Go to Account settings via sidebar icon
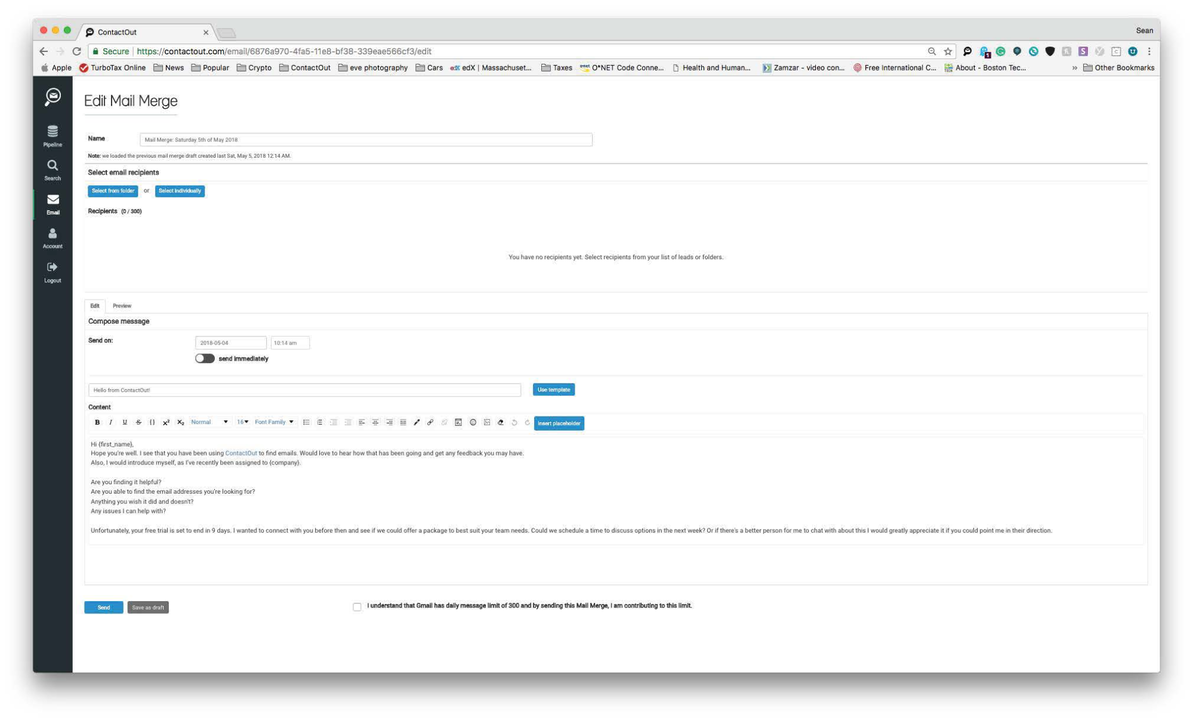The image size is (1193, 720). click(x=52, y=237)
